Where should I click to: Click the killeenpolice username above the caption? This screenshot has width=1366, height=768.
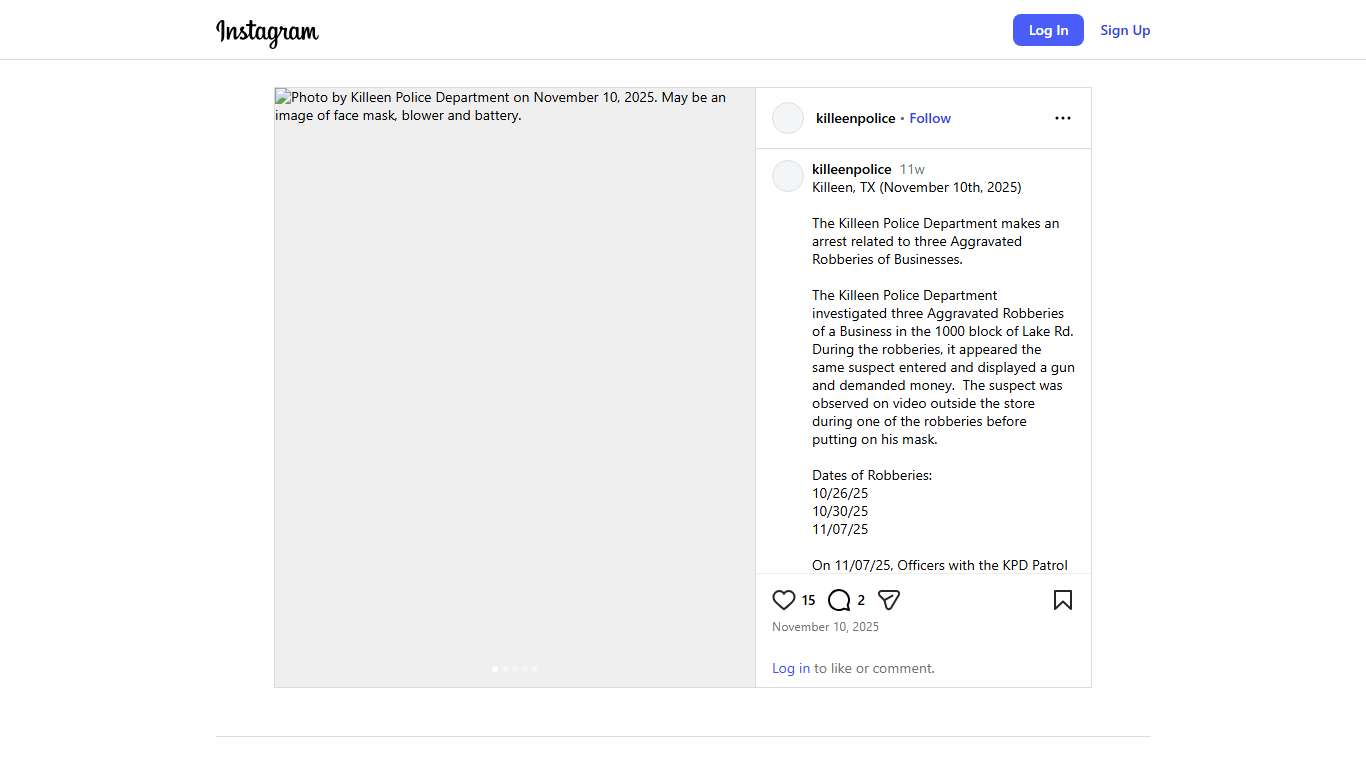(851, 169)
